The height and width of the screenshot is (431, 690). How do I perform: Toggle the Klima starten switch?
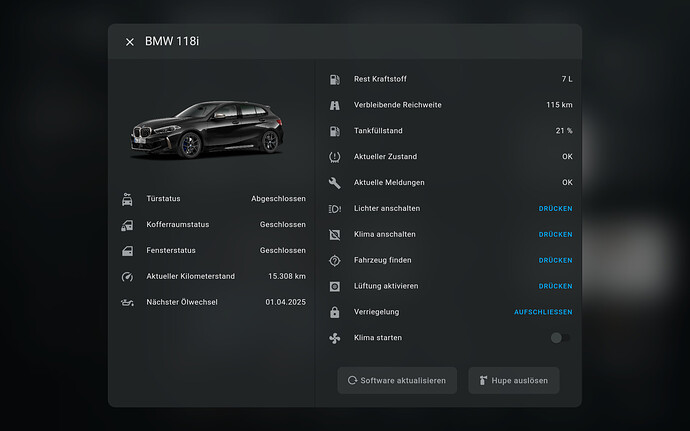(560, 338)
